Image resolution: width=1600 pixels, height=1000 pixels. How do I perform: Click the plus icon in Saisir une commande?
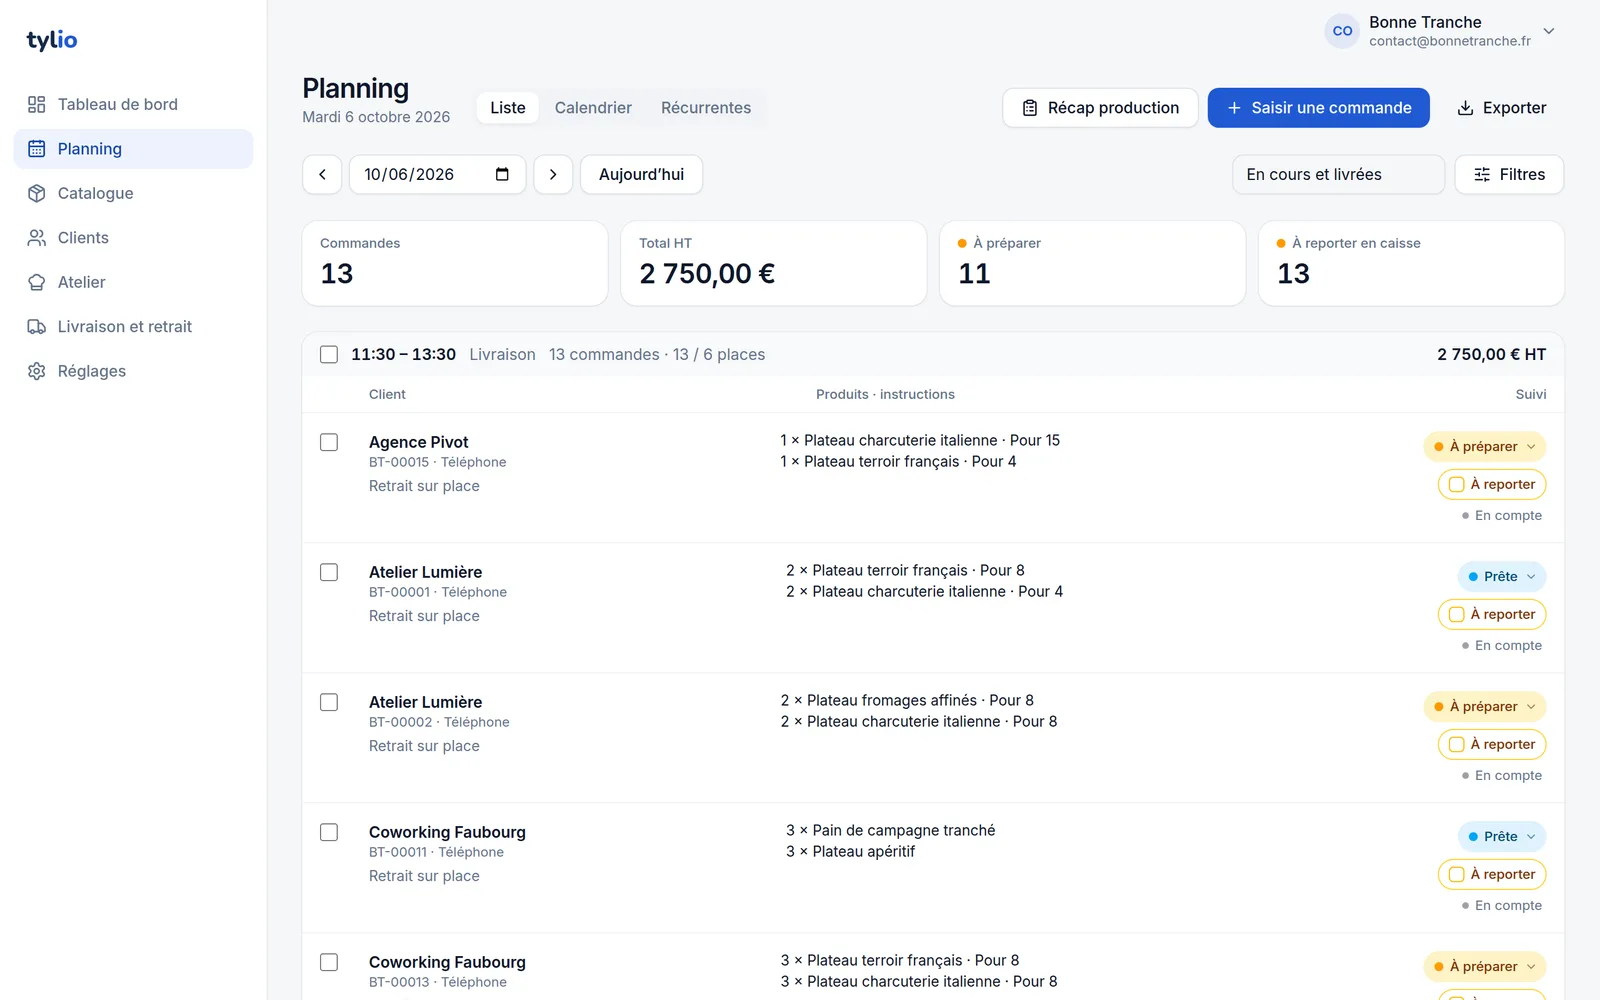pyautogui.click(x=1234, y=108)
